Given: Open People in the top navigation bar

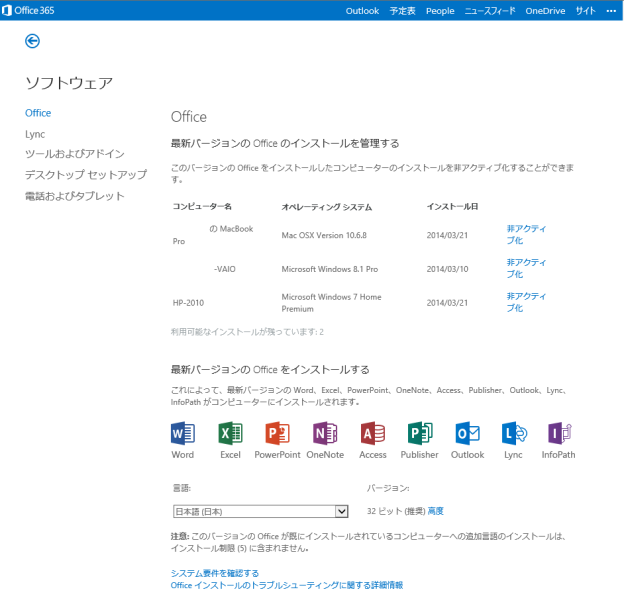Looking at the screenshot, I should point(440,11).
